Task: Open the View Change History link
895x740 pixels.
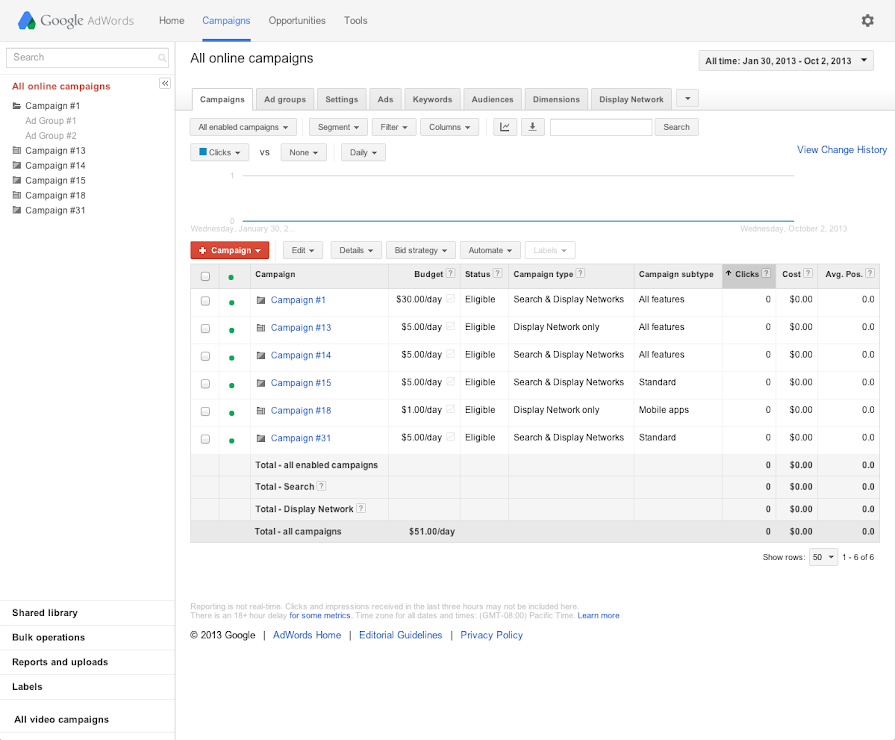Action: click(x=841, y=150)
